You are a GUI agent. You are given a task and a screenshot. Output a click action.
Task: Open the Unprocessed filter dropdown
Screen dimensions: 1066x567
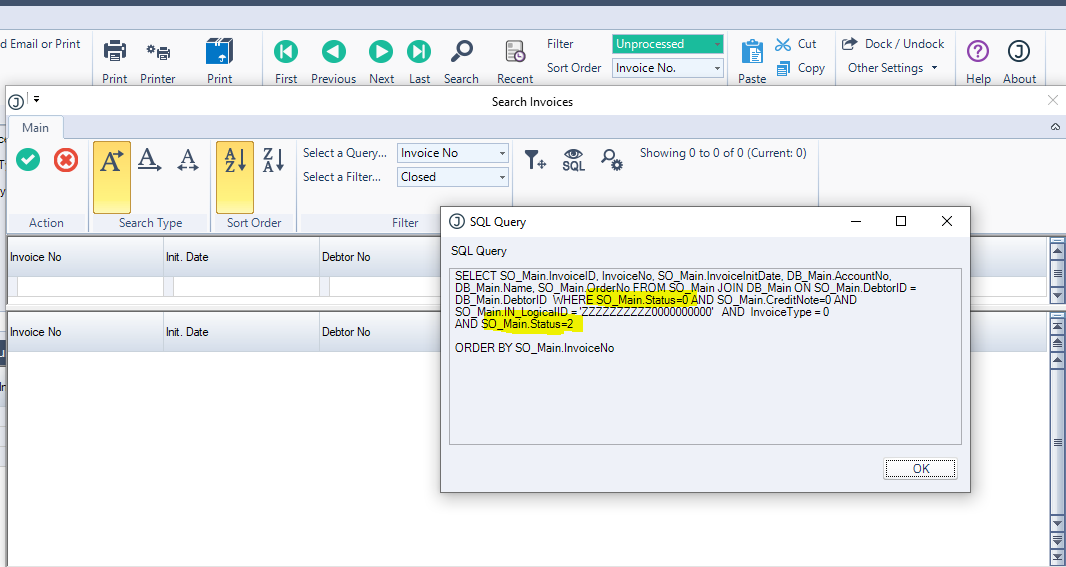716,44
